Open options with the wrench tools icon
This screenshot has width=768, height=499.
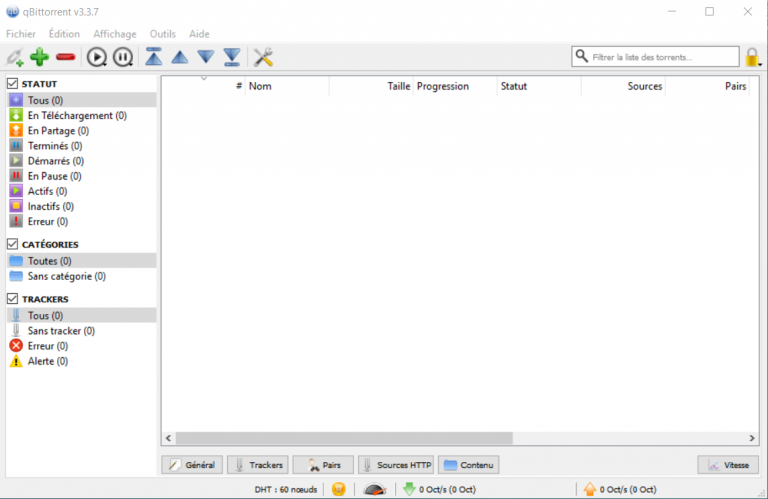263,57
